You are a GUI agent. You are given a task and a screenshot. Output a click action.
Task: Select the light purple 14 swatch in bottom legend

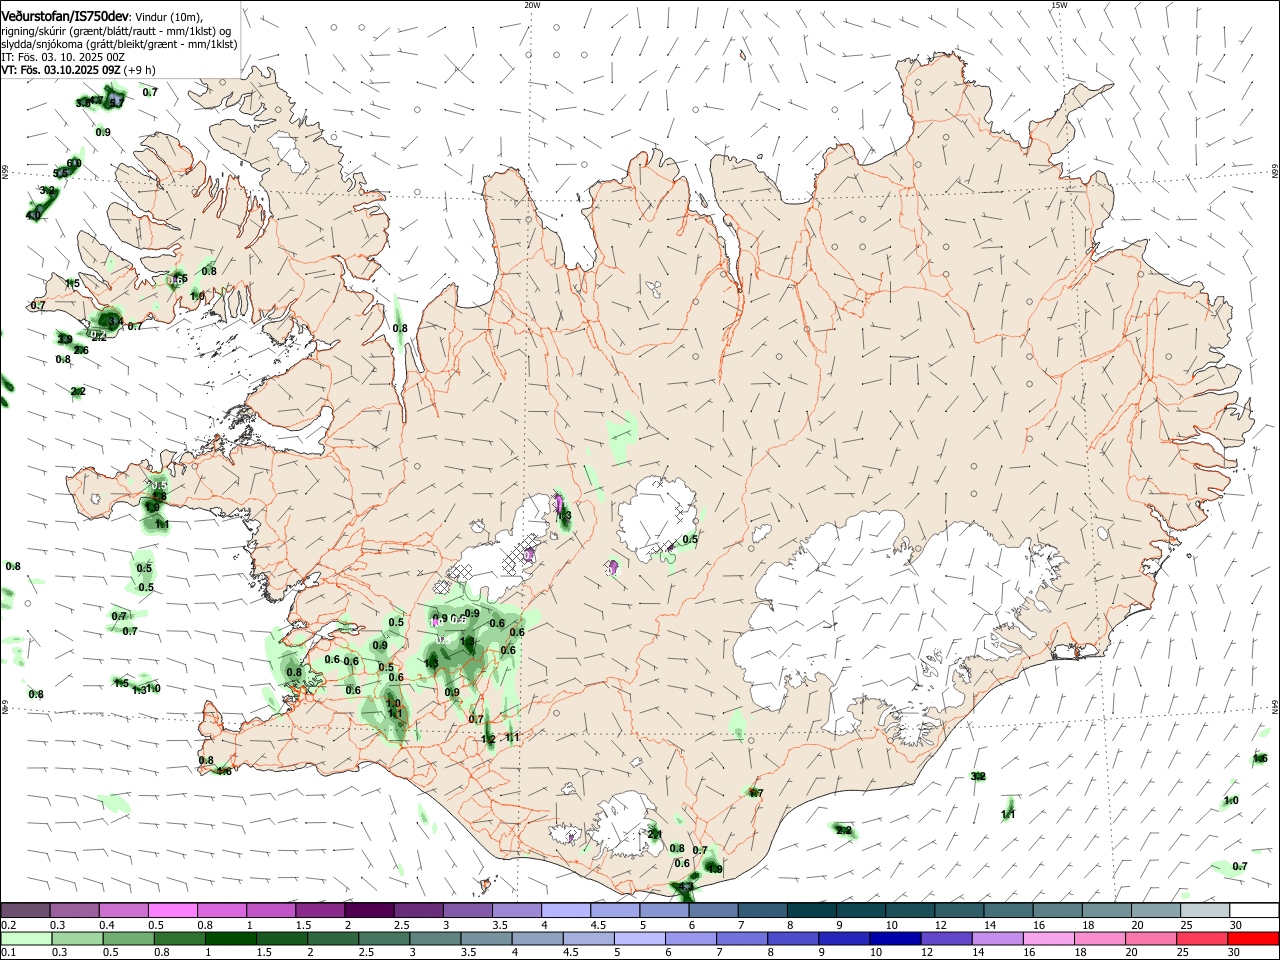click(x=997, y=938)
